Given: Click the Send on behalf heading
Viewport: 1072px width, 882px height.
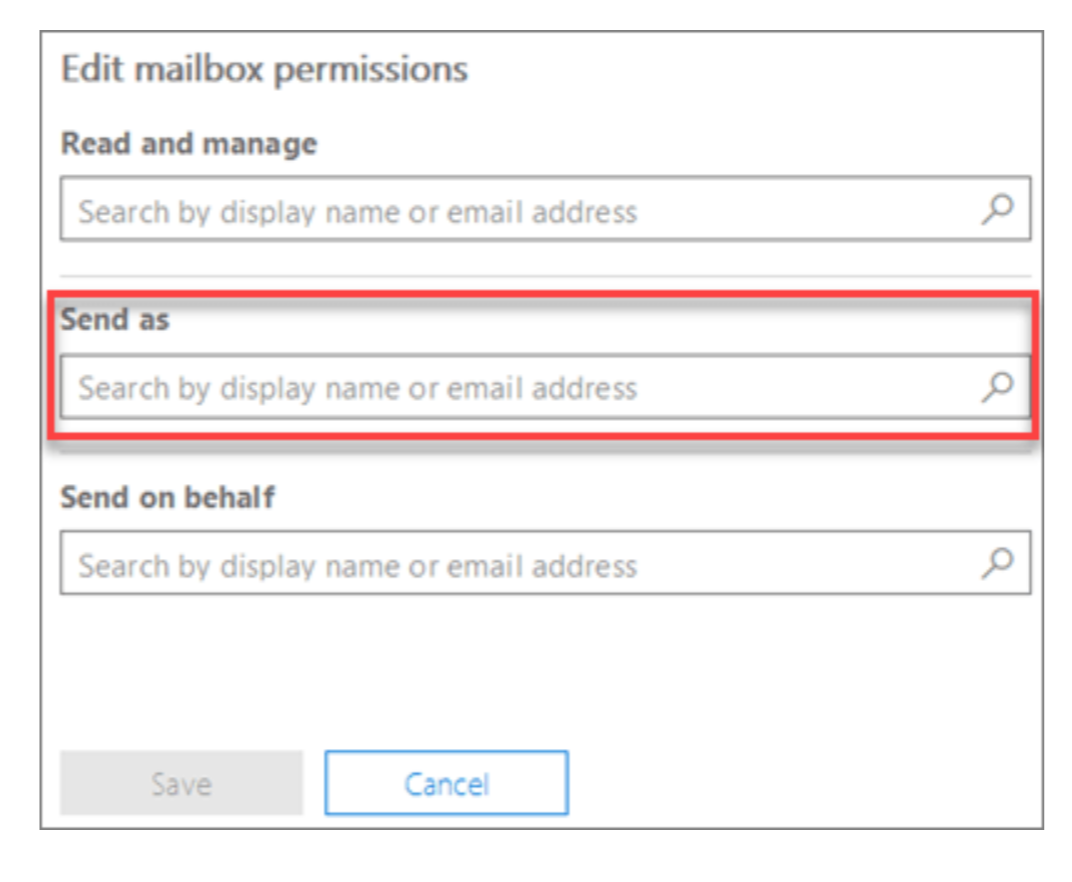Looking at the screenshot, I should coord(168,497).
